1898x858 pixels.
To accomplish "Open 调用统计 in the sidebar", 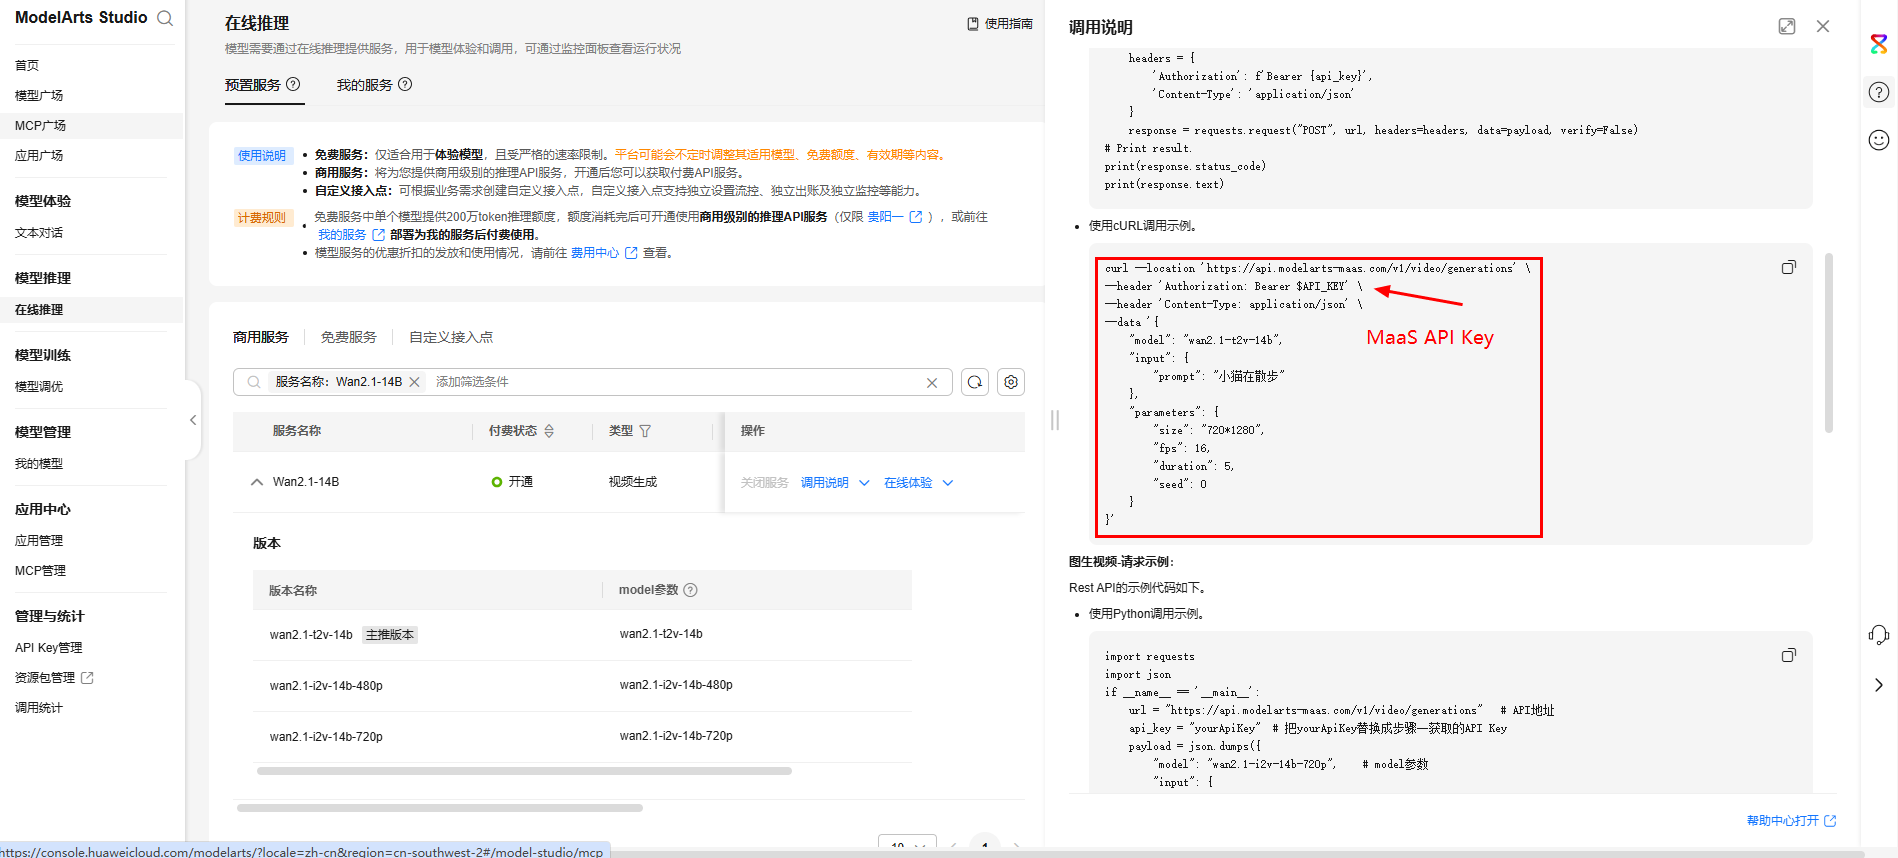I will click(39, 708).
